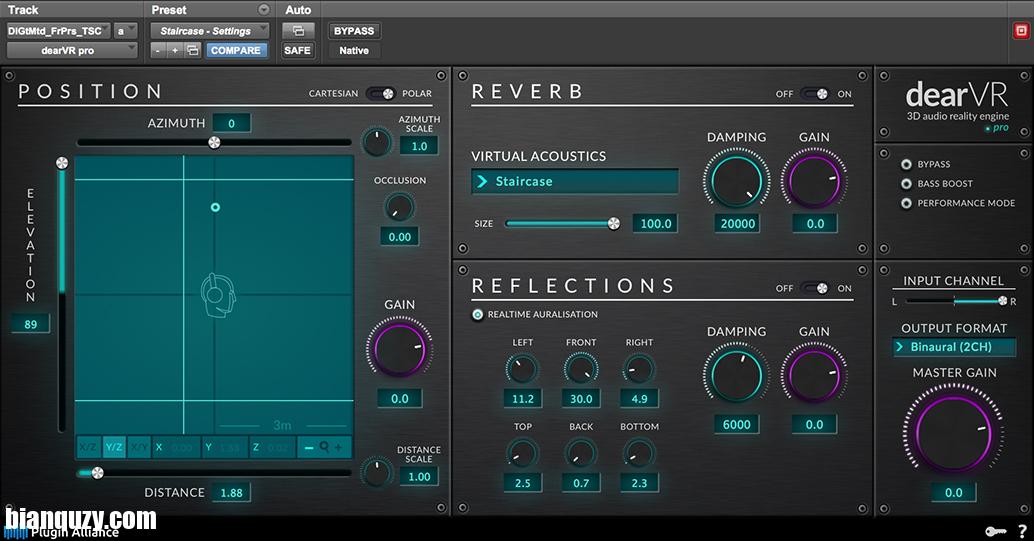Toggle the Reverb off/on switch
The width and height of the screenshot is (1034, 541).
coord(814,94)
